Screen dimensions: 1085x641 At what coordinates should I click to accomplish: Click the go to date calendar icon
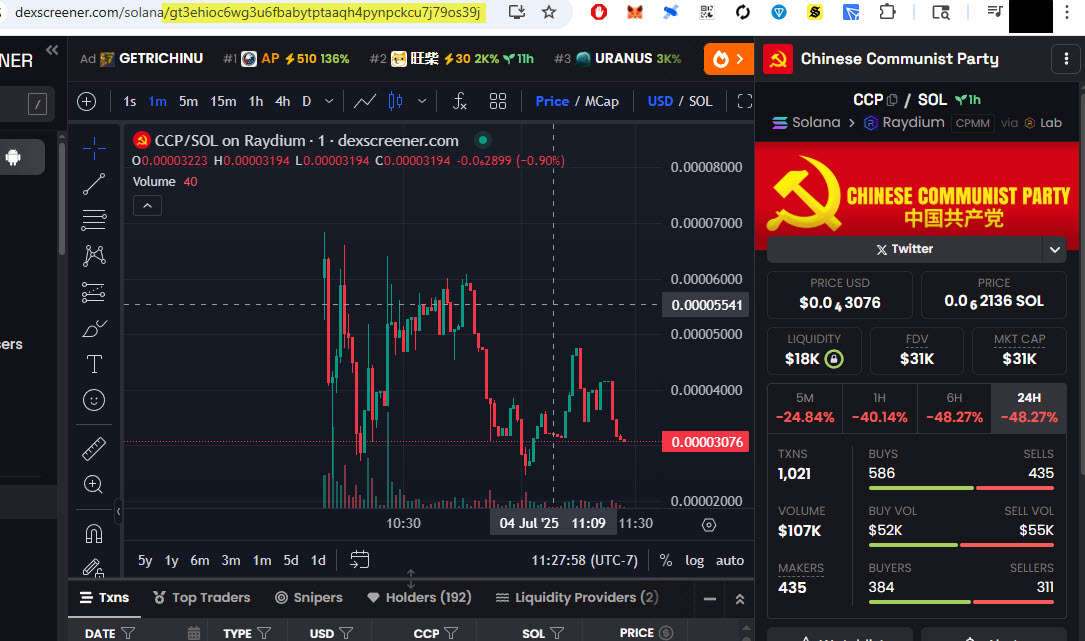pyautogui.click(x=360, y=559)
